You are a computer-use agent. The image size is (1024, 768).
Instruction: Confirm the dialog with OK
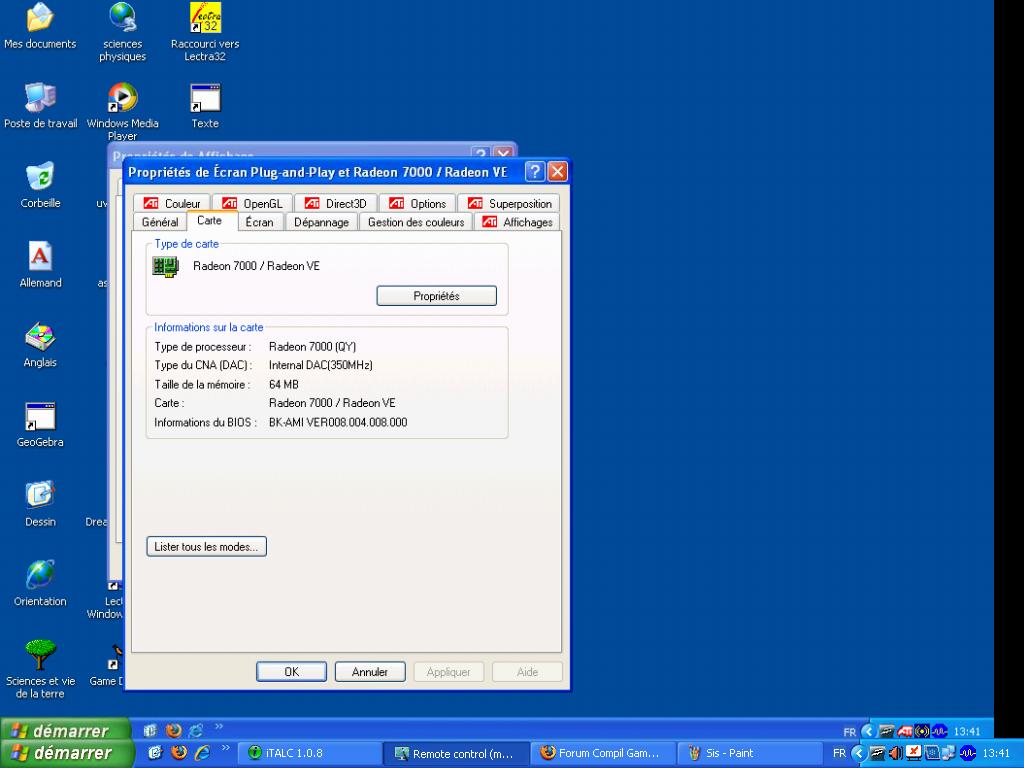point(291,671)
